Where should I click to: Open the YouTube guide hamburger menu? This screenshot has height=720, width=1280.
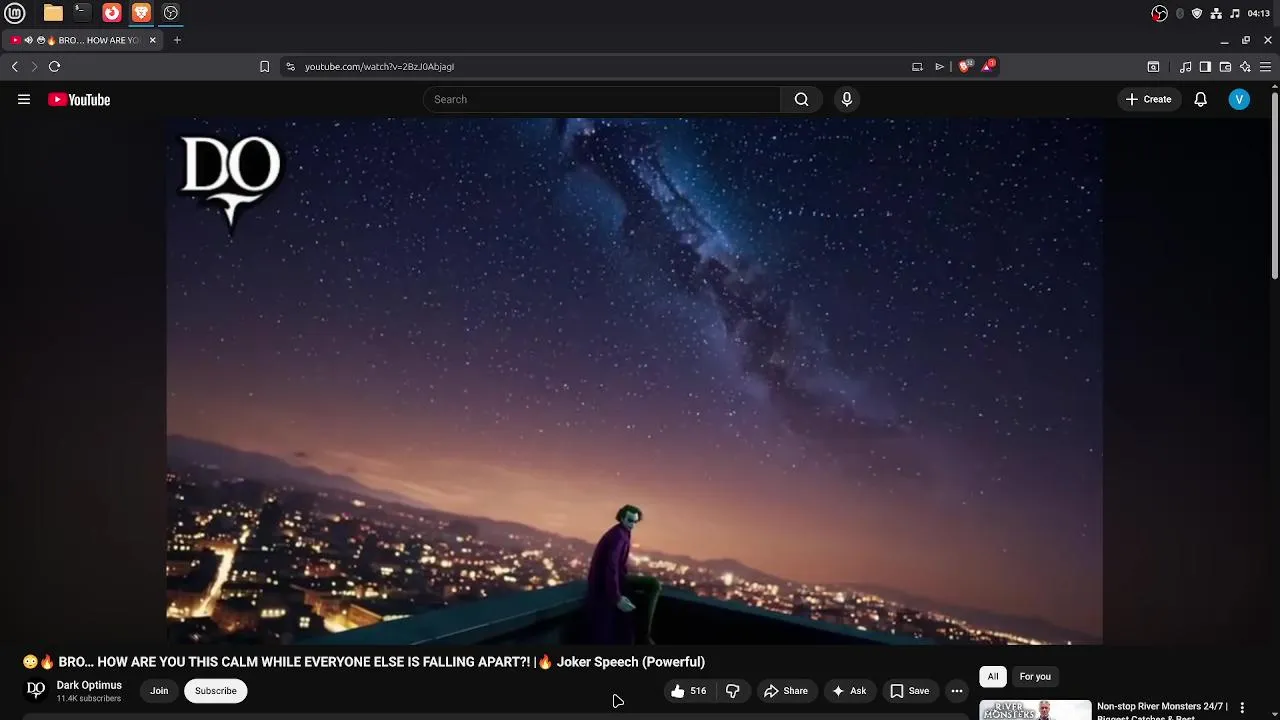(24, 99)
